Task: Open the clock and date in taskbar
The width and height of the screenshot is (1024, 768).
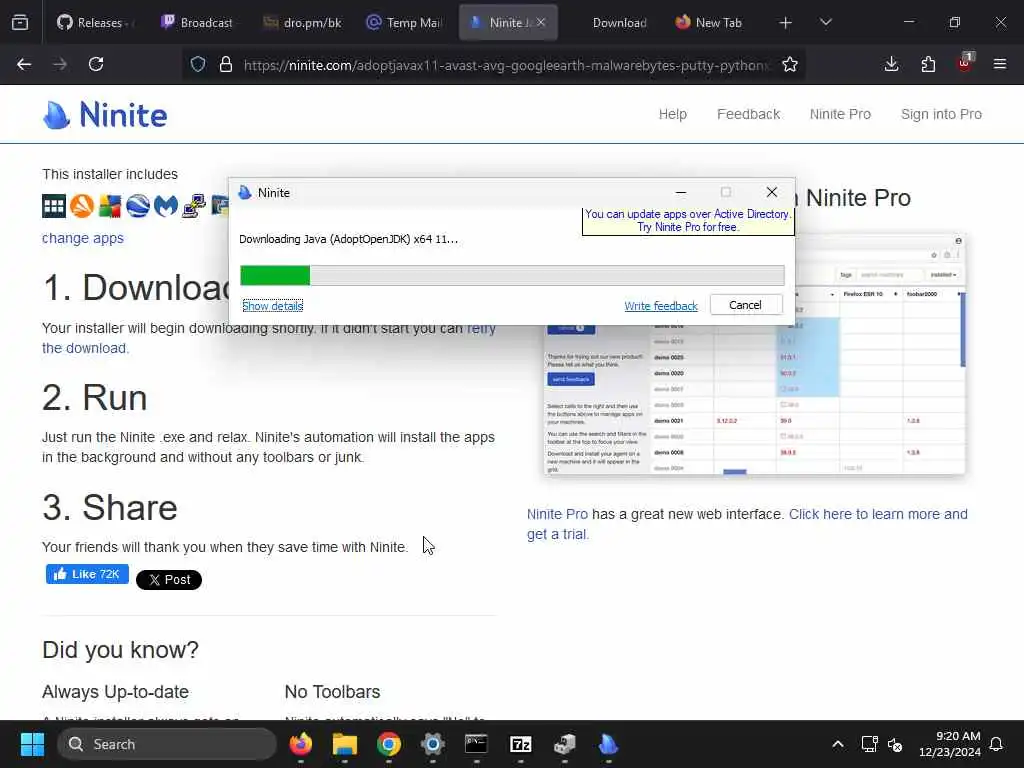Action: click(x=950, y=744)
